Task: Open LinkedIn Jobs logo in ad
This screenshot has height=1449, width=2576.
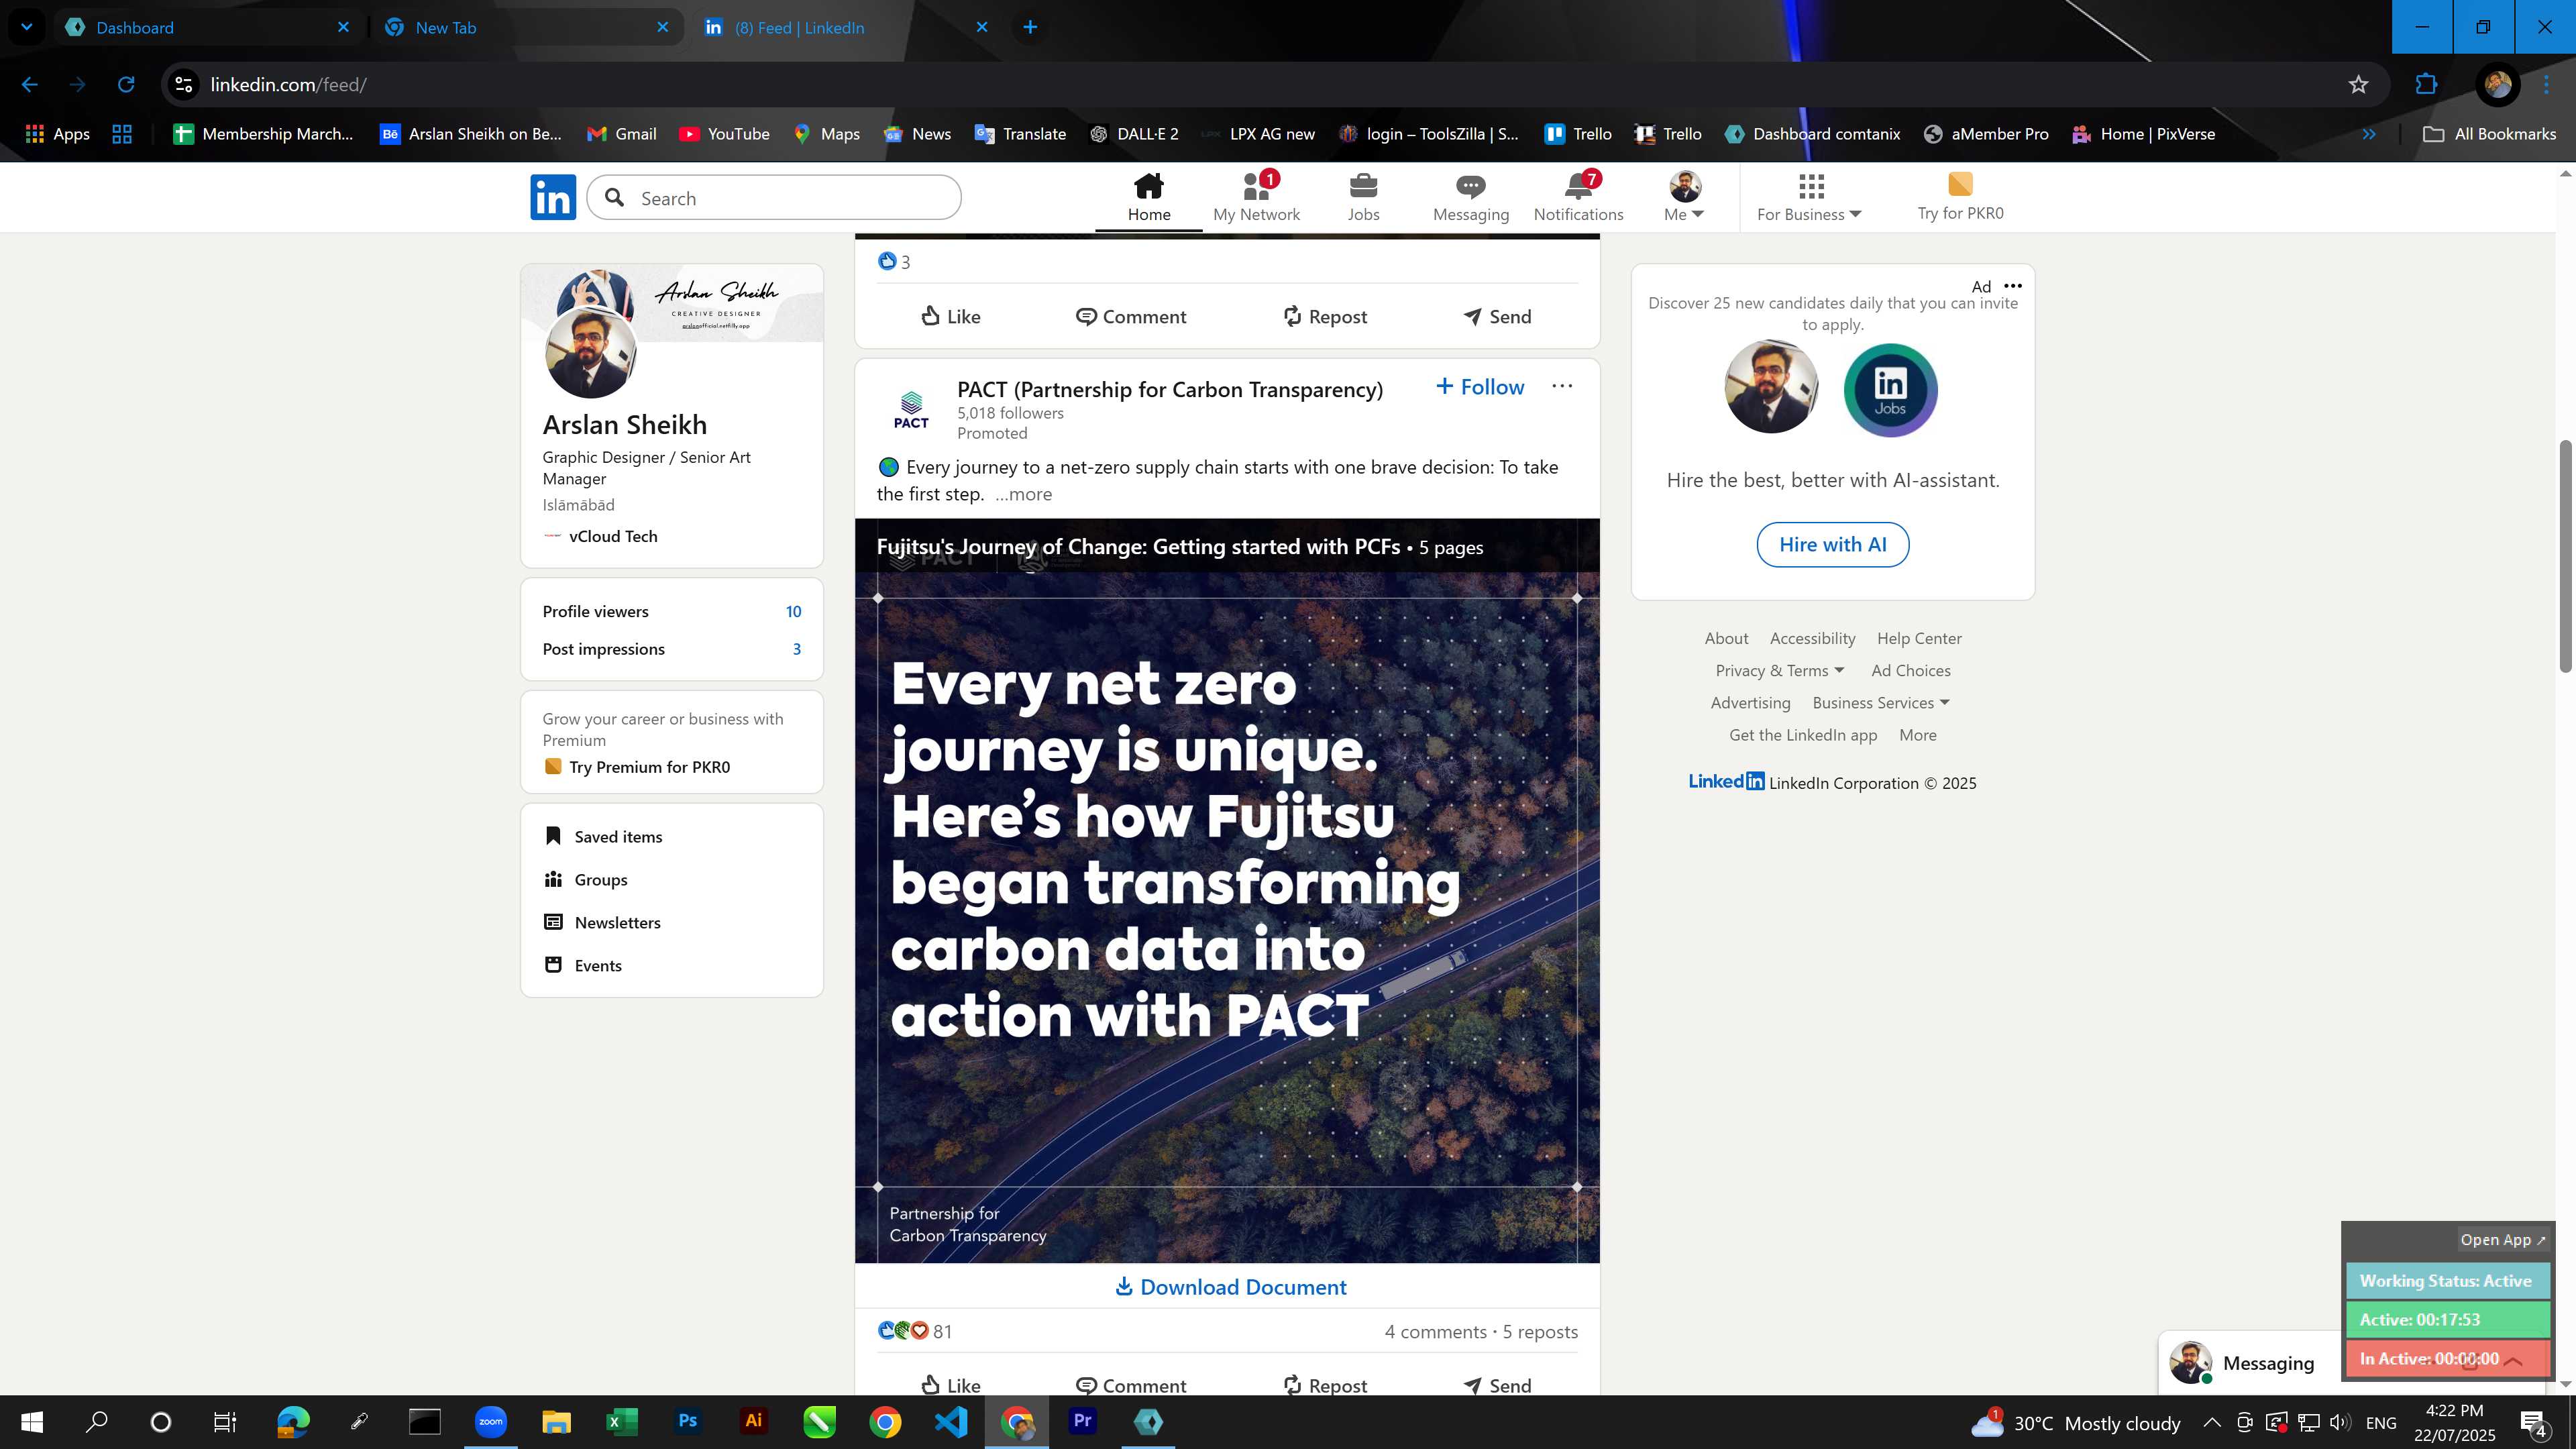Action: tap(1889, 389)
